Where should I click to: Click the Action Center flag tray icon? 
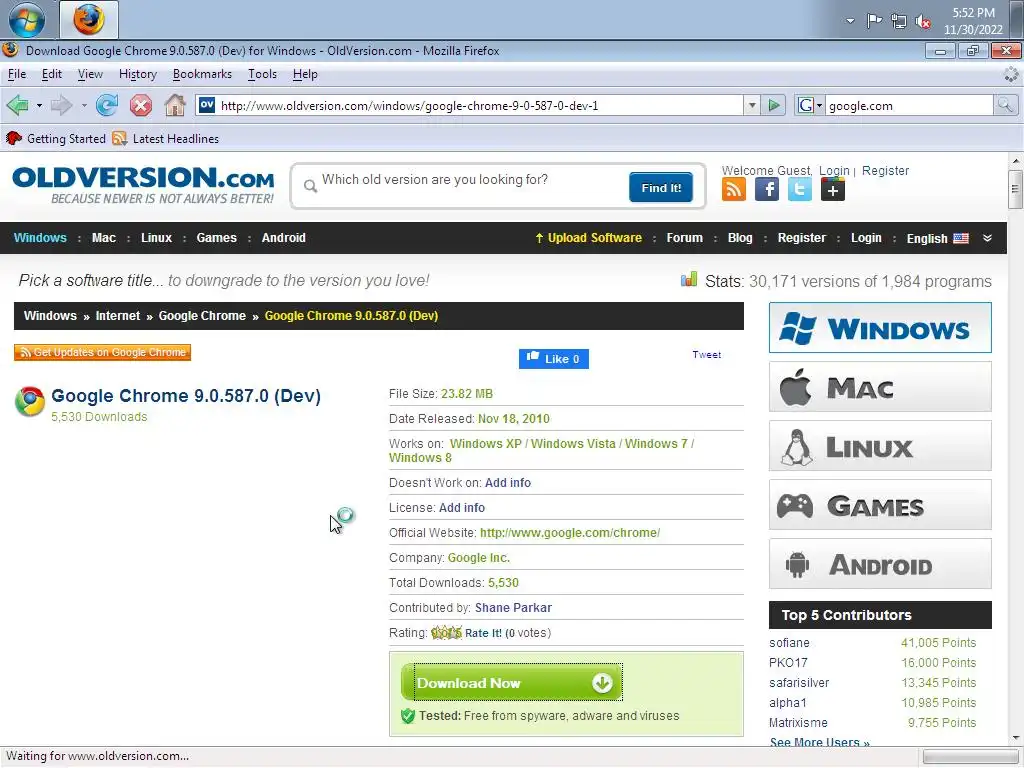874,21
